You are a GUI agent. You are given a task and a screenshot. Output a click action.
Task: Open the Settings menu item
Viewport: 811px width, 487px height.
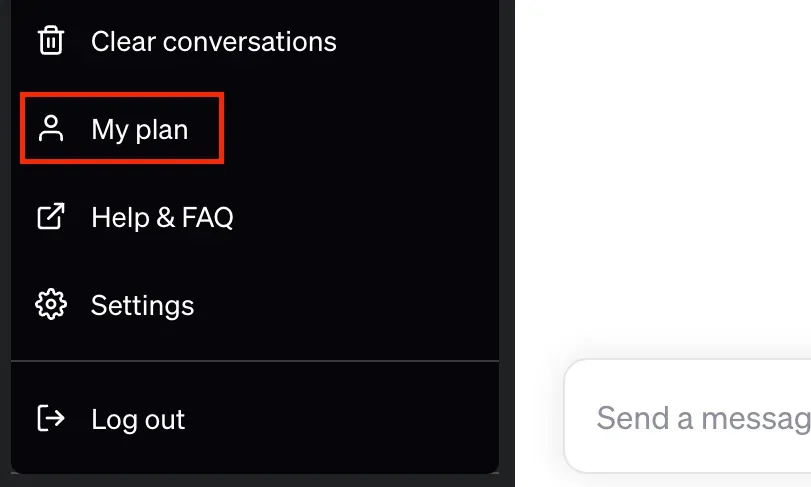pos(254,305)
